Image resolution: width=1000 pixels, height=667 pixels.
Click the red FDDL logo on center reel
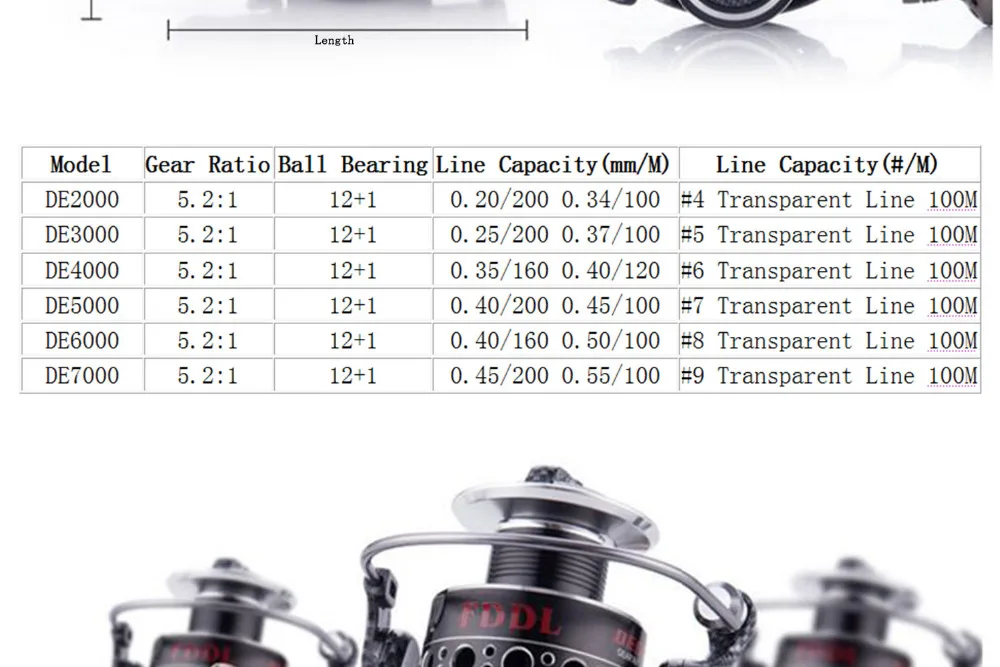(510, 617)
